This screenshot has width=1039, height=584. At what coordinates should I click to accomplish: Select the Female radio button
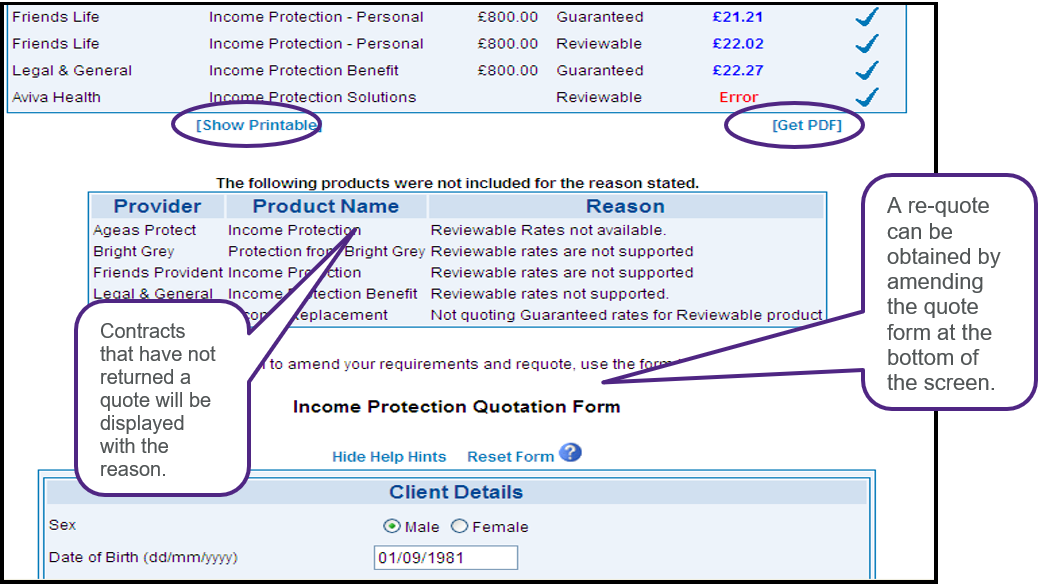tap(459, 526)
